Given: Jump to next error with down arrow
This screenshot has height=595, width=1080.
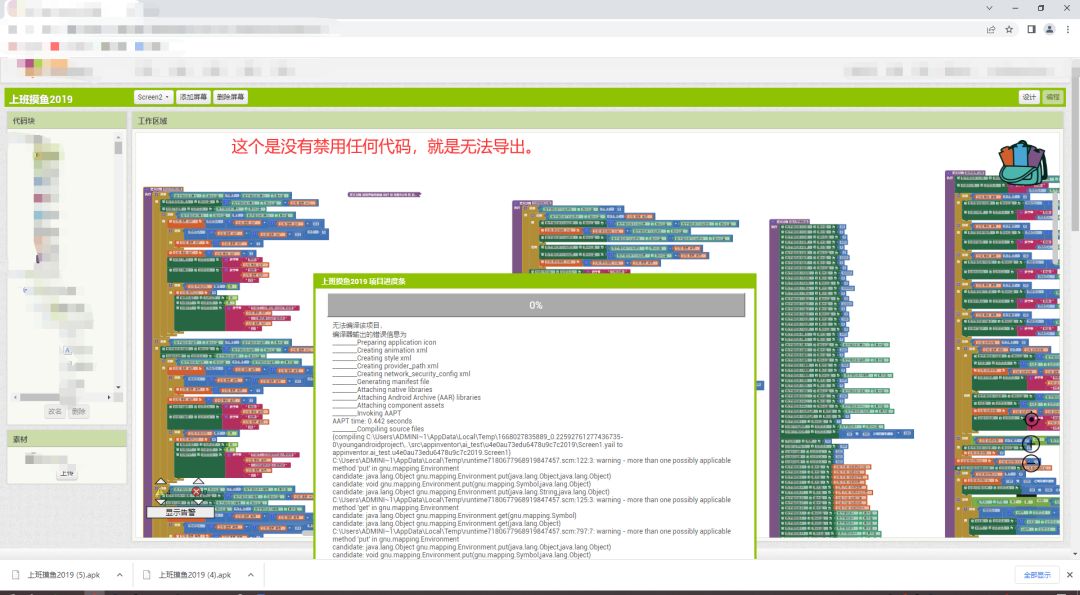Looking at the screenshot, I should 198,501.
